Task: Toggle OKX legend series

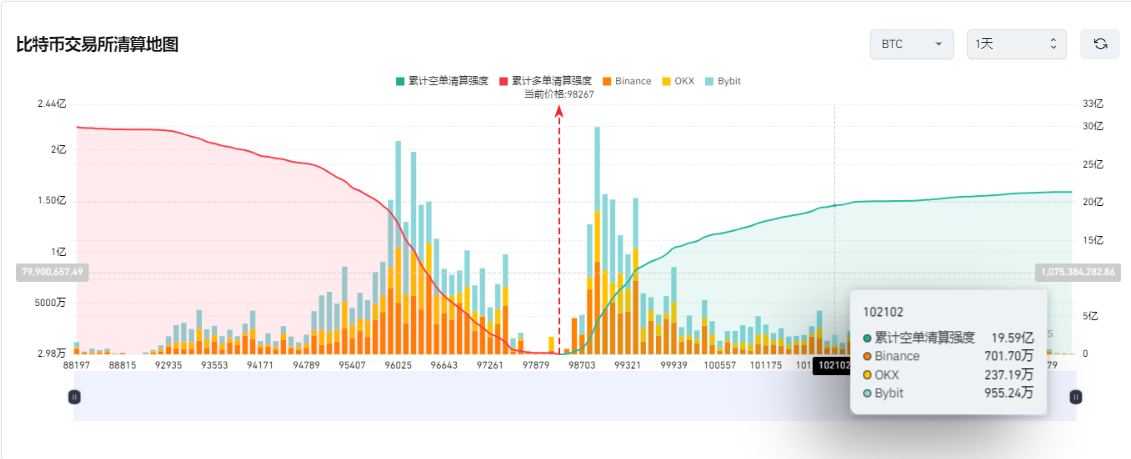Action: pyautogui.click(x=677, y=81)
